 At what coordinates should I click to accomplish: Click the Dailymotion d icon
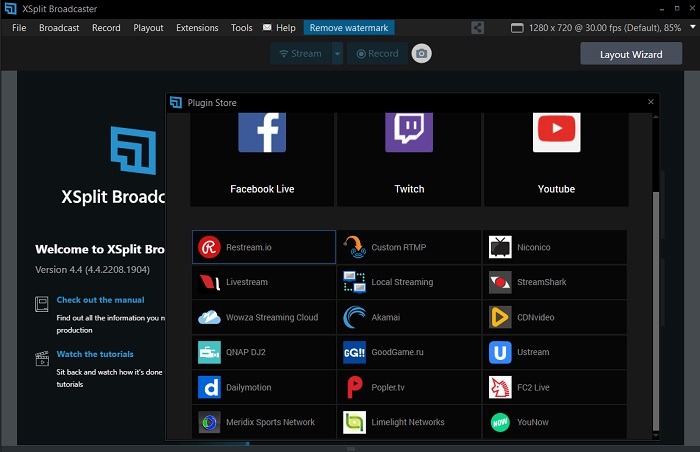209,387
